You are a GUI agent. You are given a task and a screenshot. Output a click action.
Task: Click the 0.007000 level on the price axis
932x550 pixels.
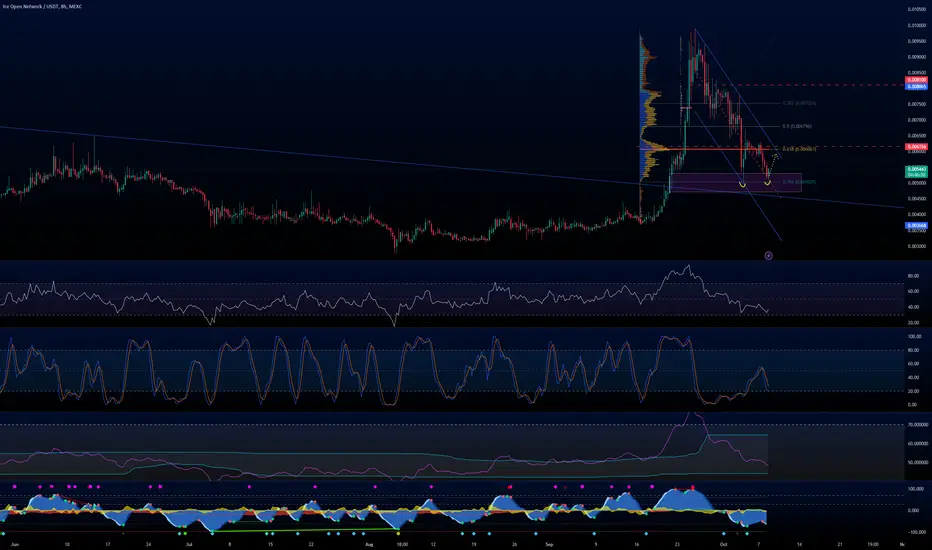coord(917,120)
